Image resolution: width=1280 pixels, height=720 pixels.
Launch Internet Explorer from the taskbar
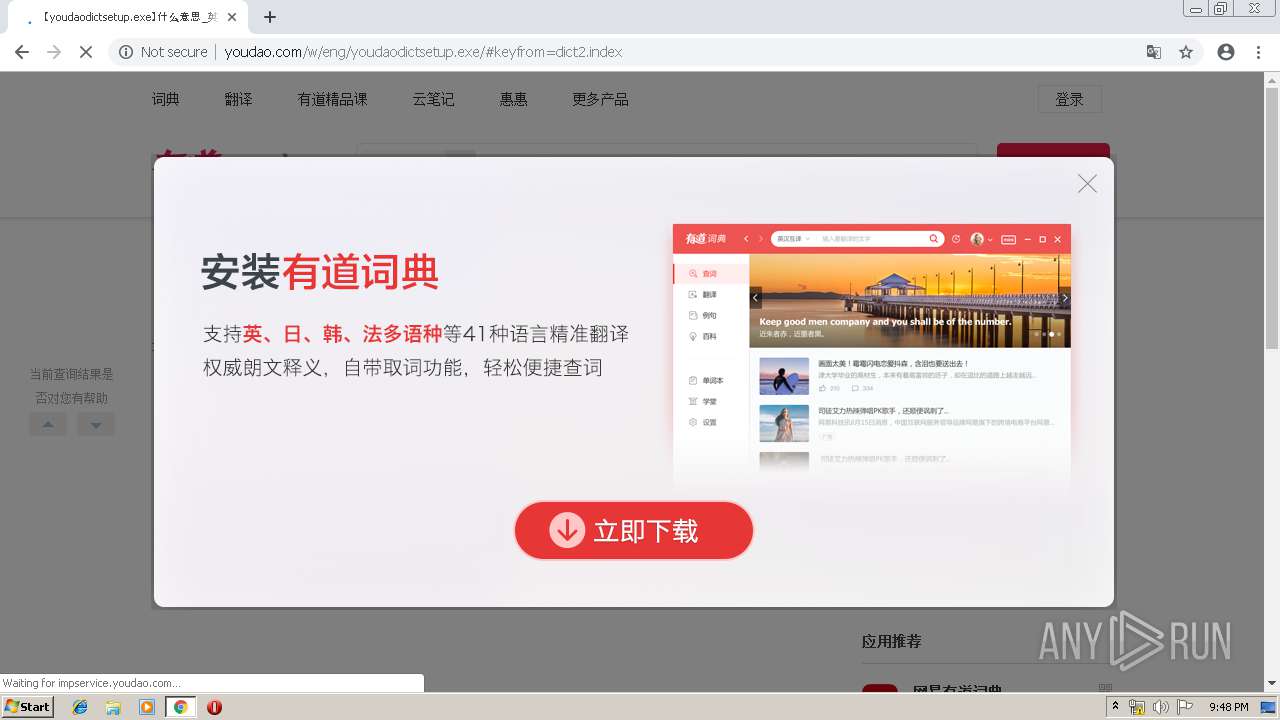80,707
